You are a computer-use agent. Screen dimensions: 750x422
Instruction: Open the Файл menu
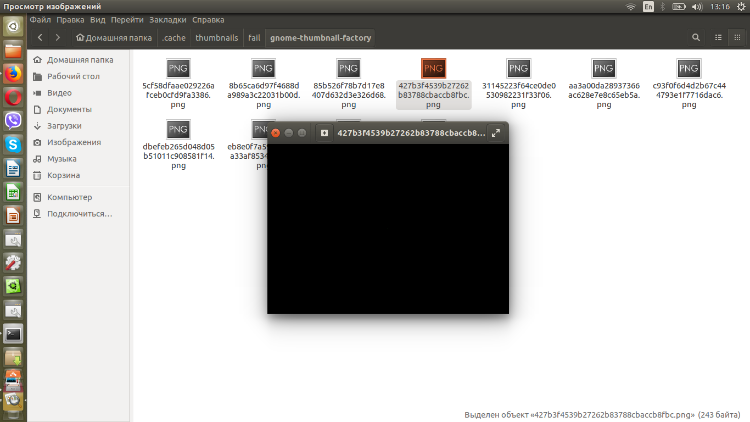point(40,19)
